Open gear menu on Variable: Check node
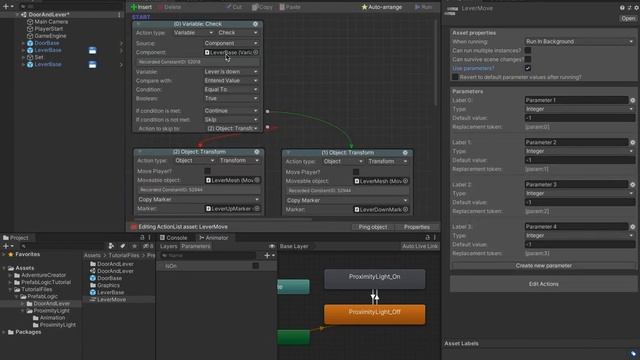 coord(256,24)
